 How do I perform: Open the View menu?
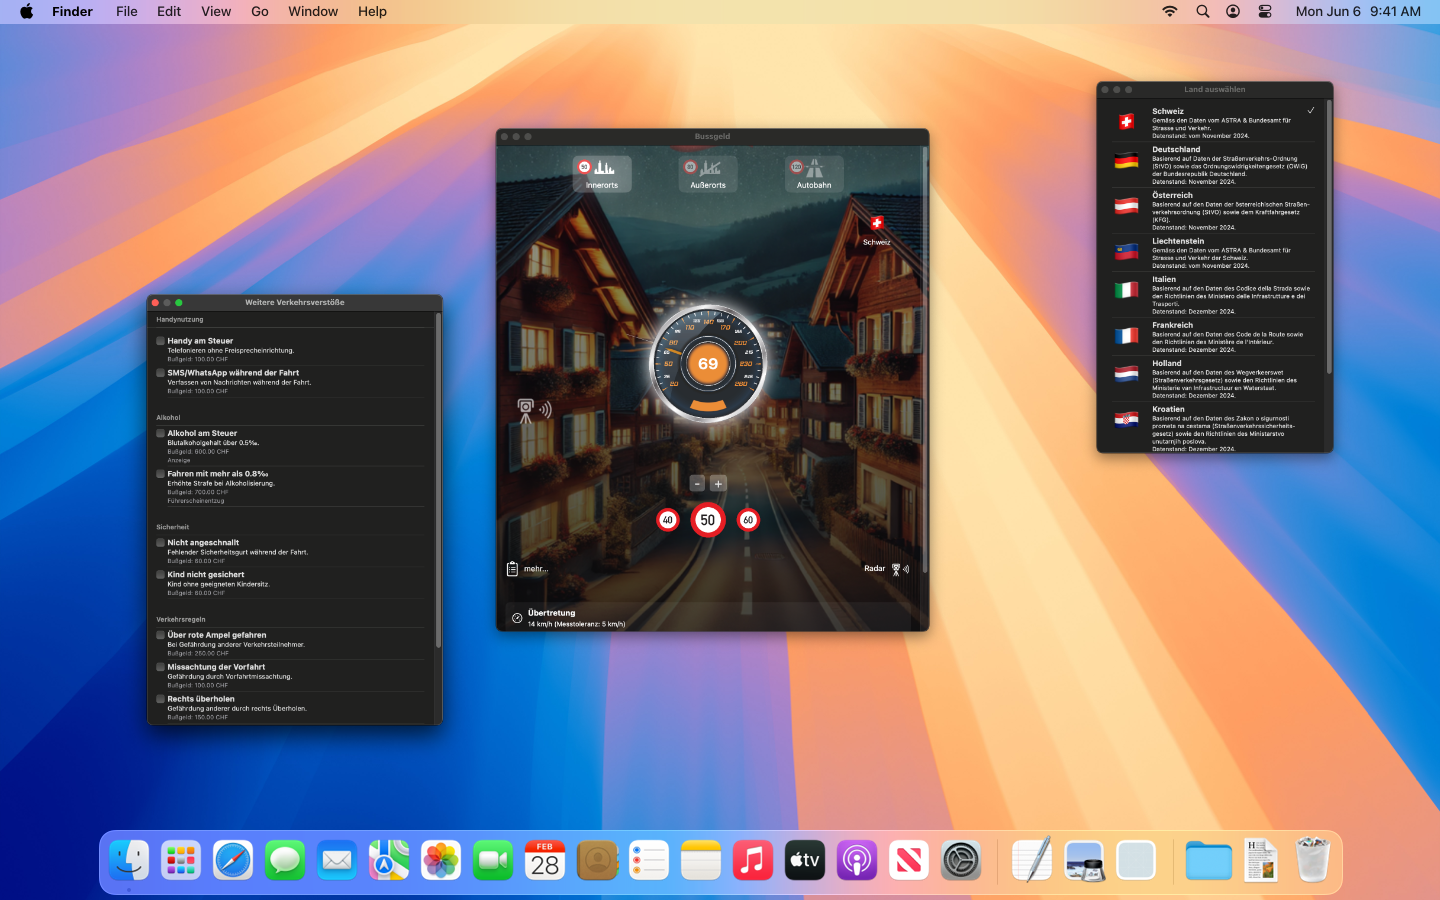pos(216,11)
